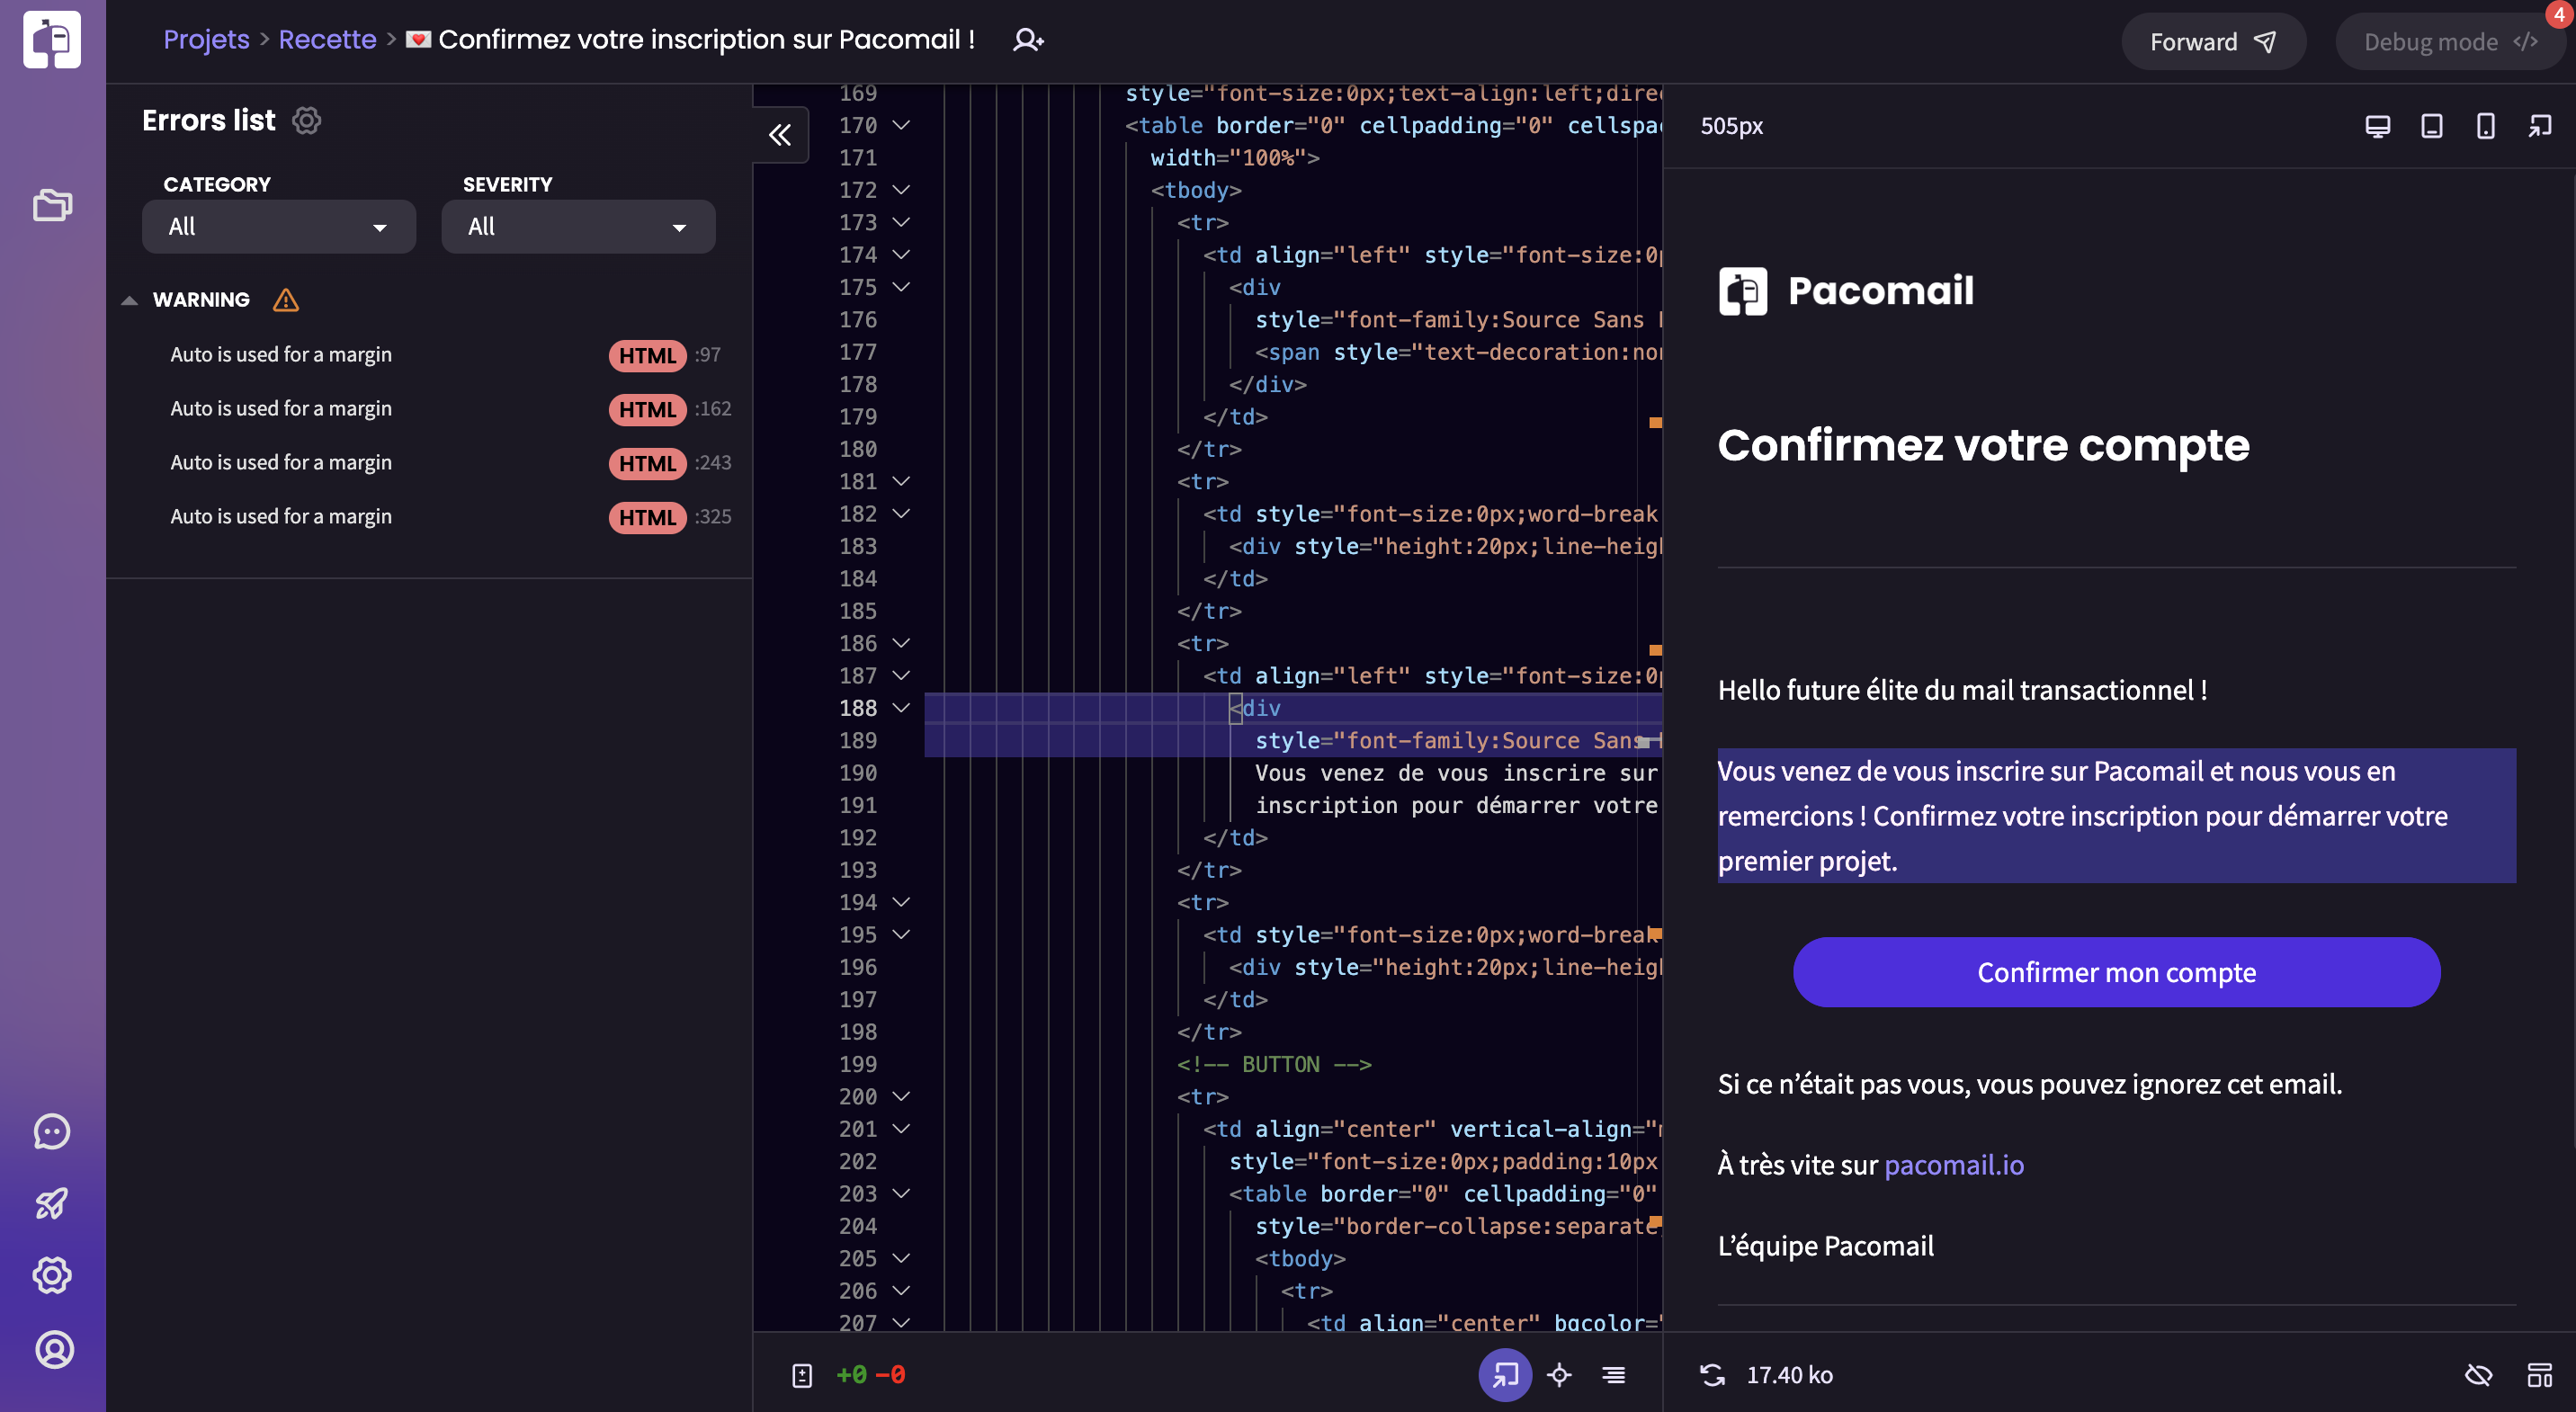Click the Pacomail logo in the sidebar

coord(52,40)
